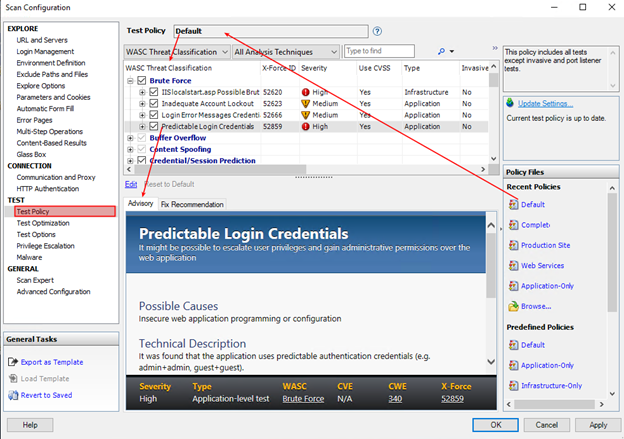Viewport: 624px width, 439px height.
Task: Open the All Analysis Techniques dropdown
Action: coord(286,51)
